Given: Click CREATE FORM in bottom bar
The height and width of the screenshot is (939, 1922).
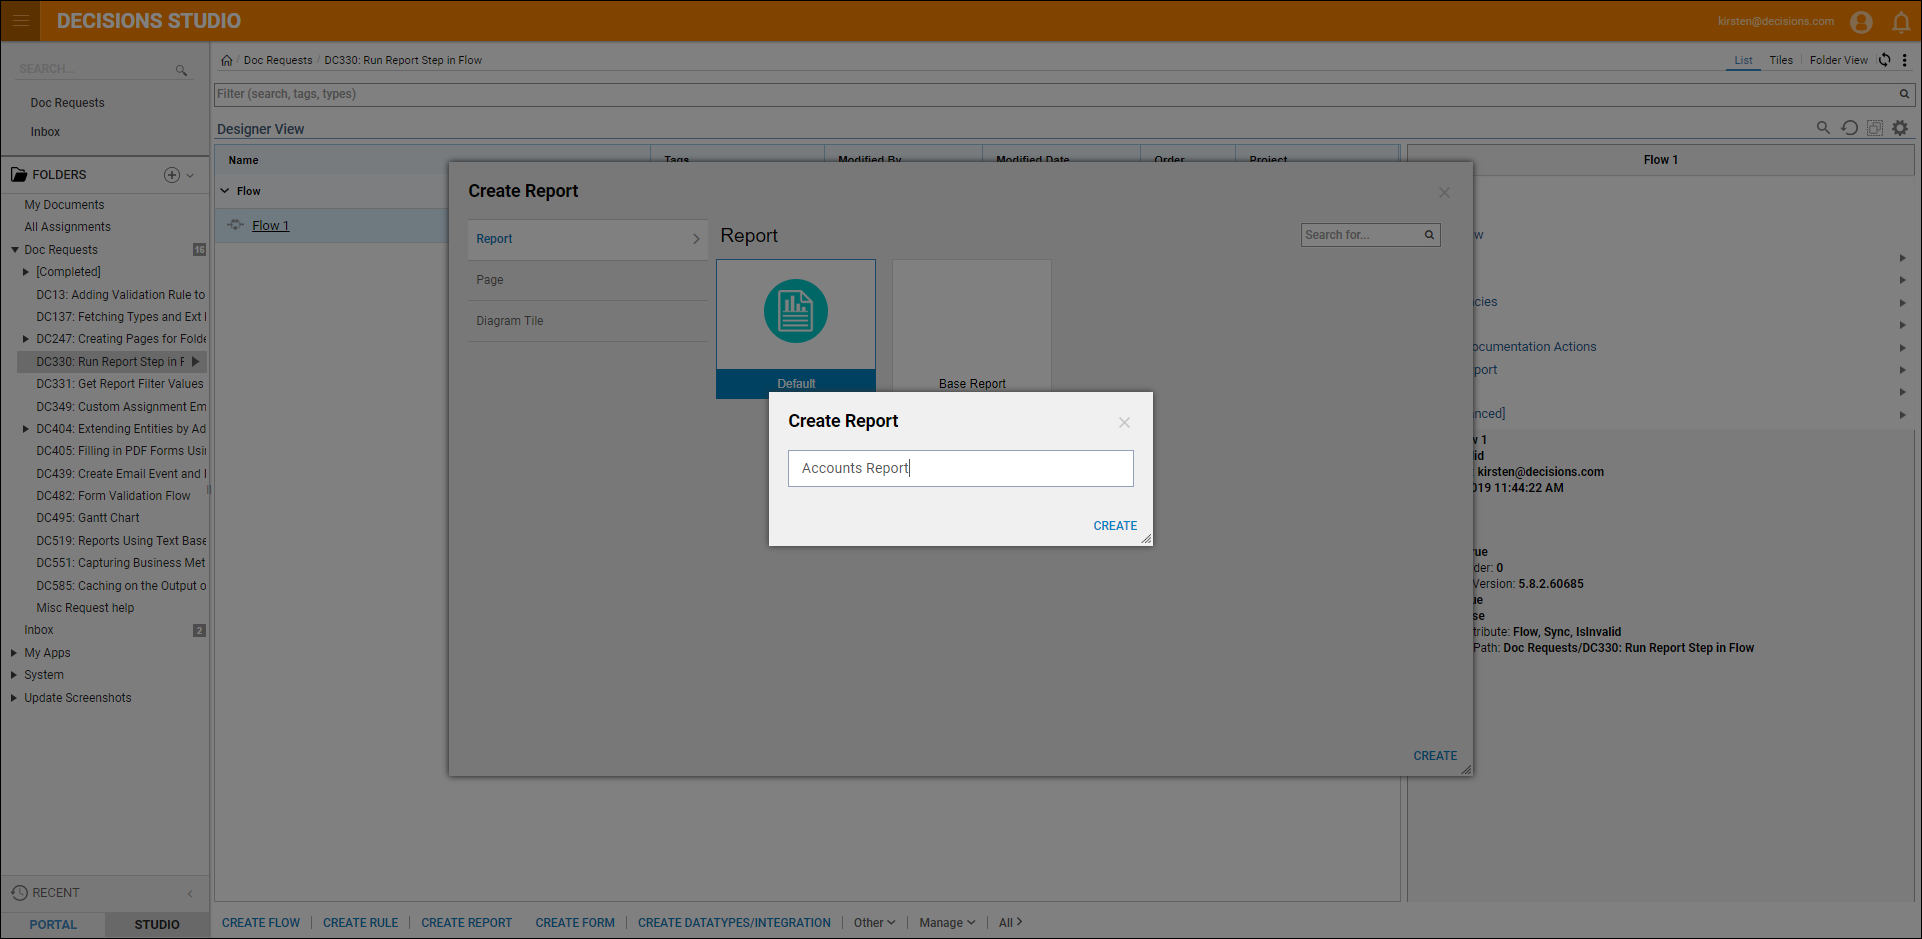Looking at the screenshot, I should pyautogui.click(x=575, y=923).
